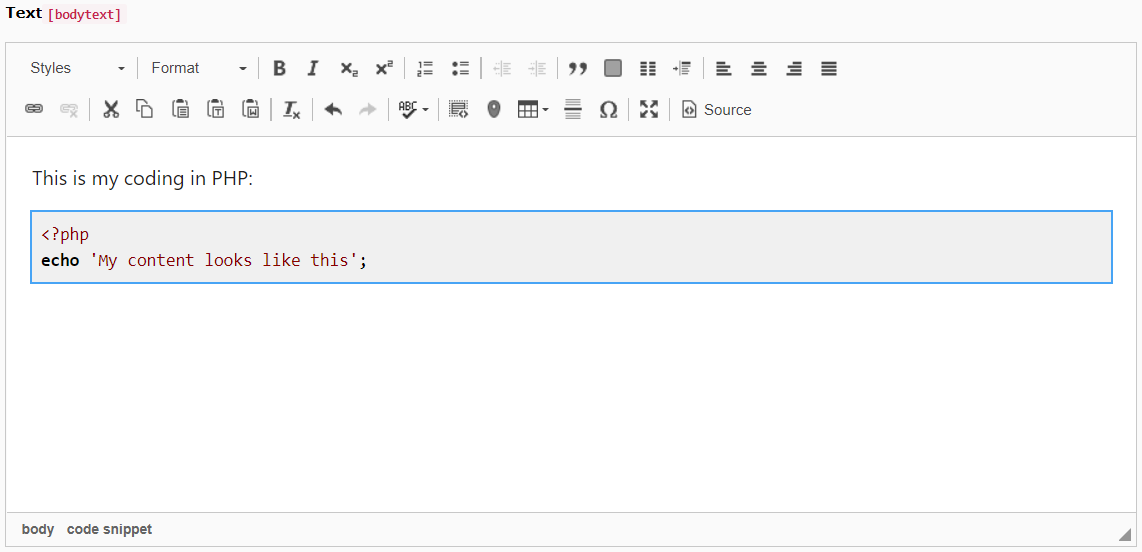Select the 'code snippet' element path
1142x552 pixels.
[109, 529]
